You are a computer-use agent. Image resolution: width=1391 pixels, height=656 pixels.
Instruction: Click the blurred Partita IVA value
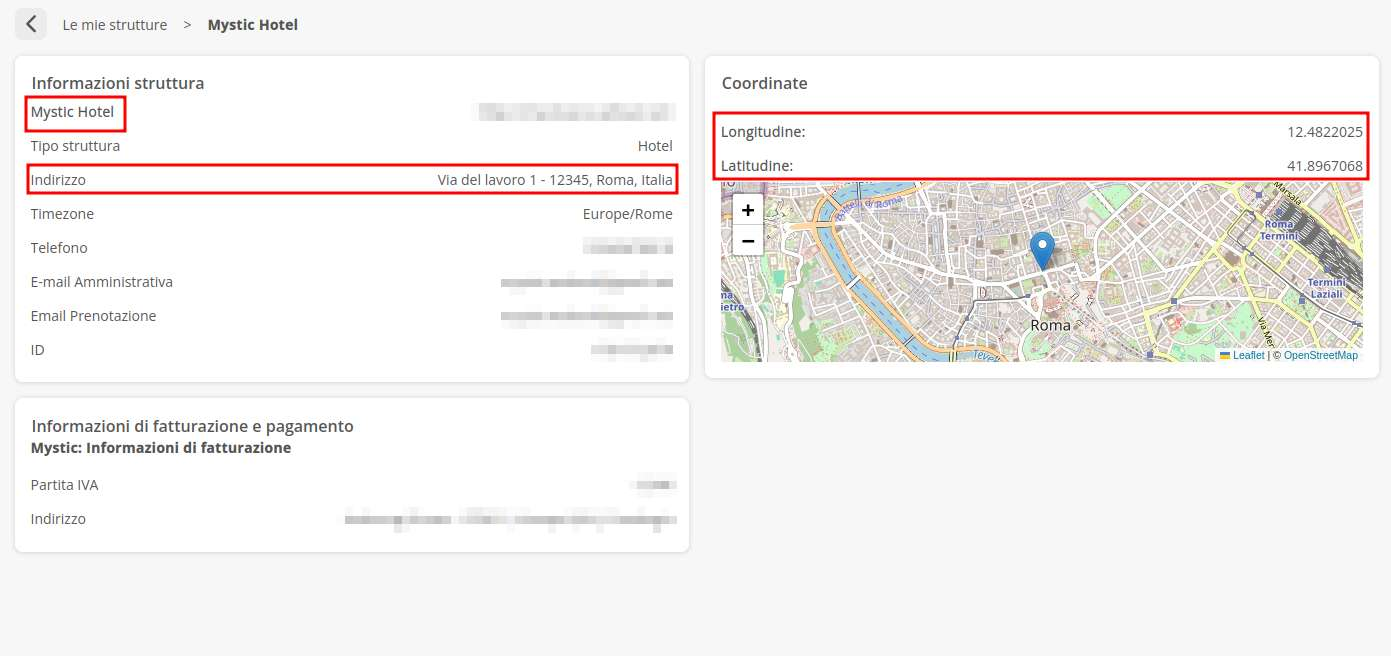(x=656, y=485)
